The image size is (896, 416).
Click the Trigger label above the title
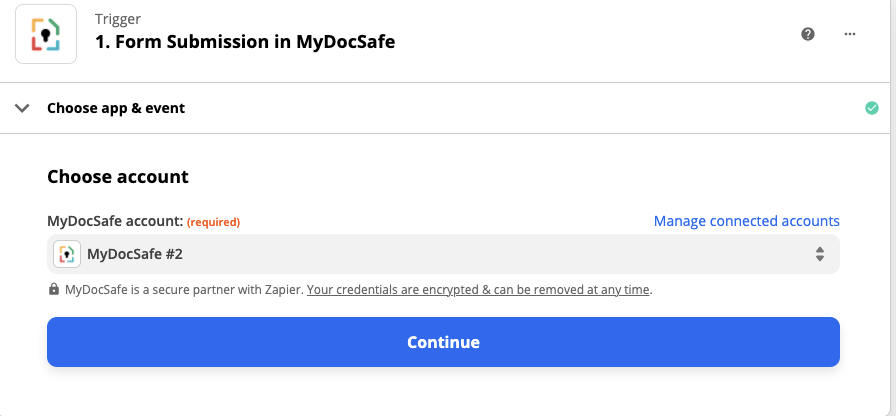[x=117, y=19]
